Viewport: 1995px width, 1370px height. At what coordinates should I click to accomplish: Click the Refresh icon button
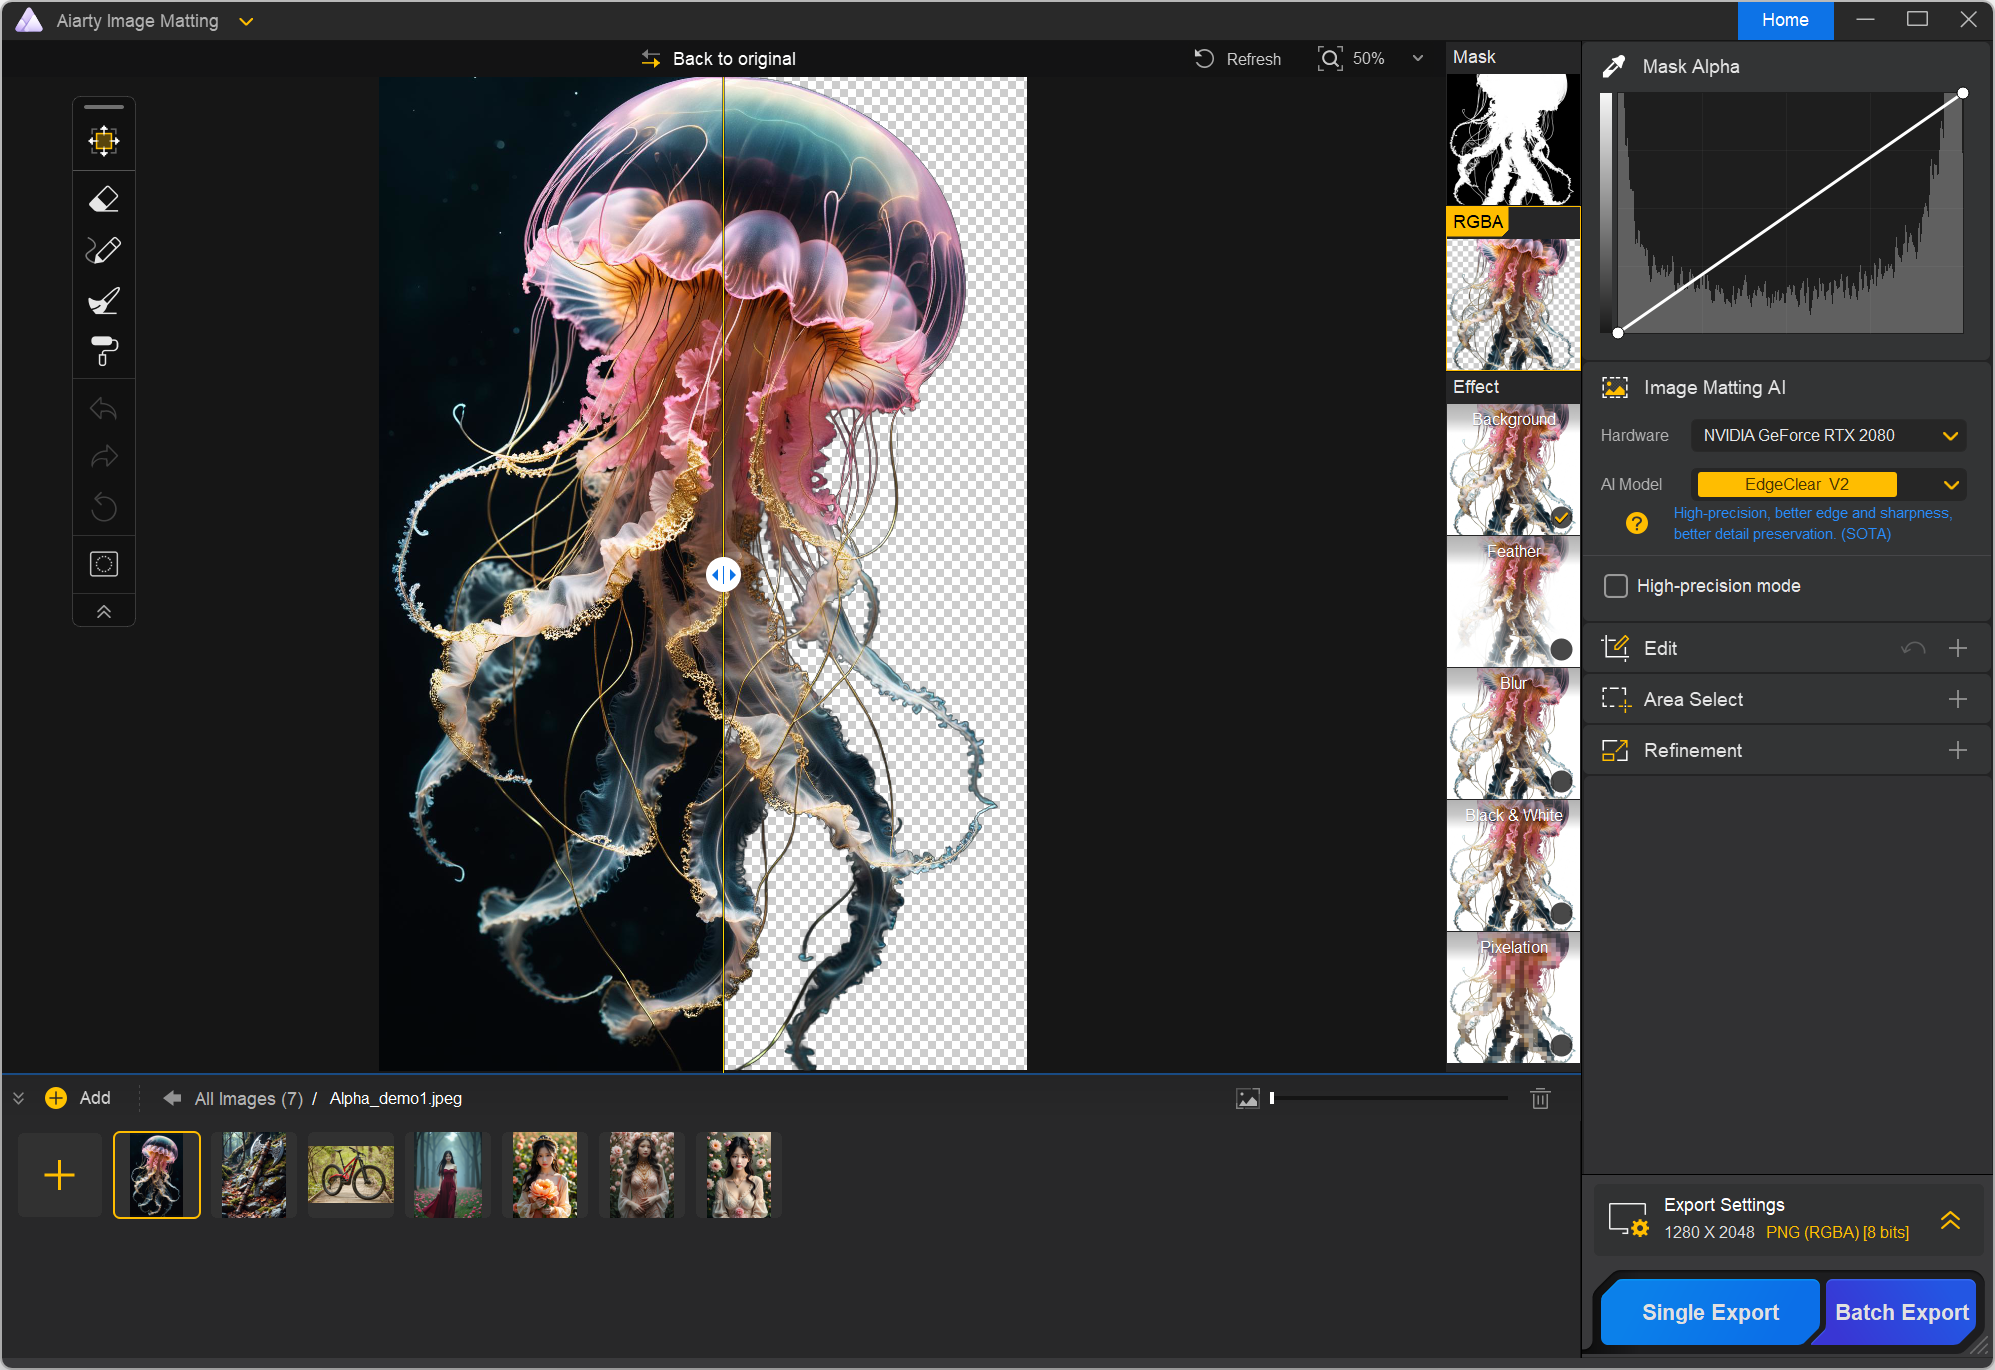[x=1204, y=59]
